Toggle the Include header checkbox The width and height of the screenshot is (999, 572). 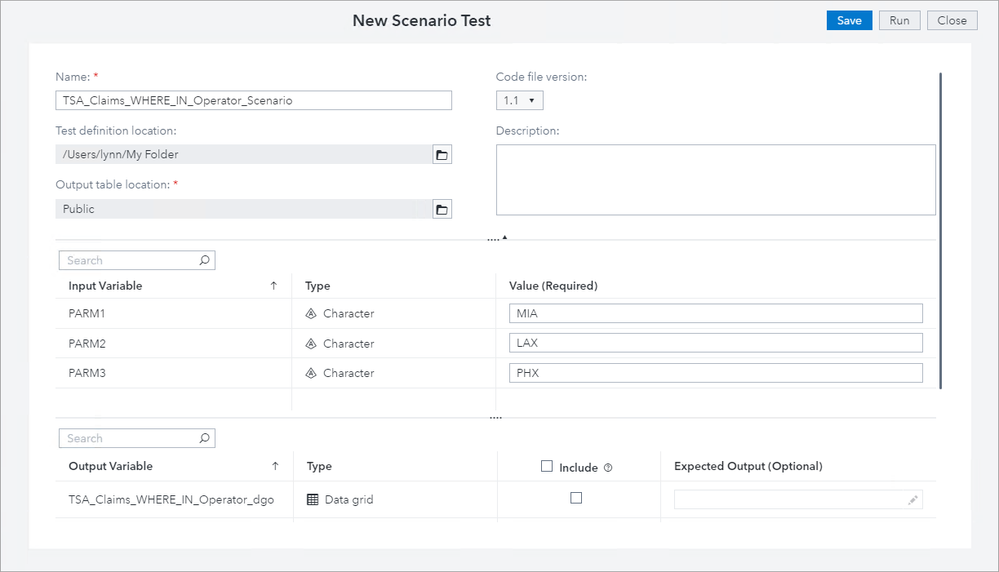pyautogui.click(x=546, y=466)
